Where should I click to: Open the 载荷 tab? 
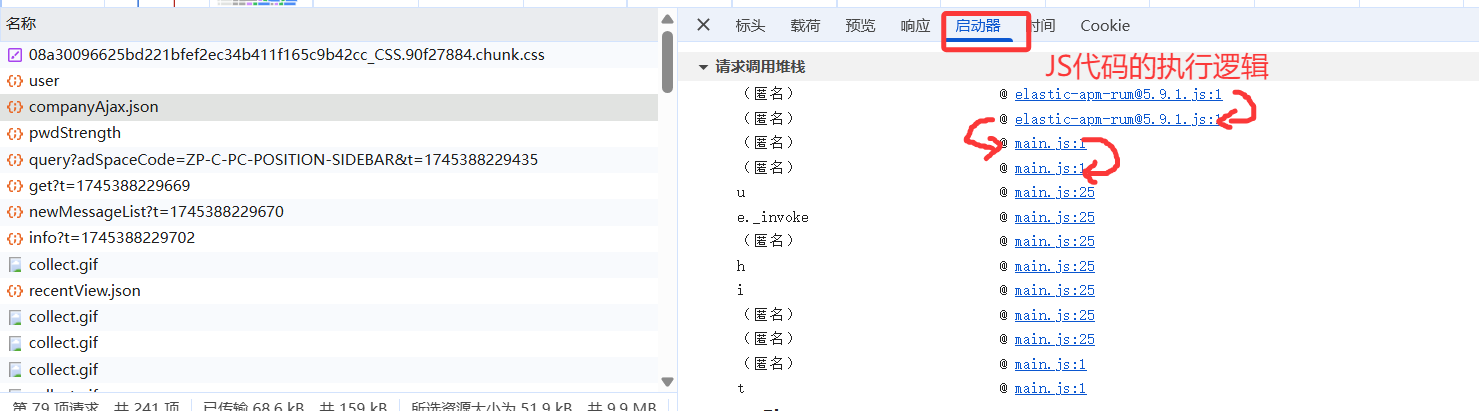click(x=805, y=26)
